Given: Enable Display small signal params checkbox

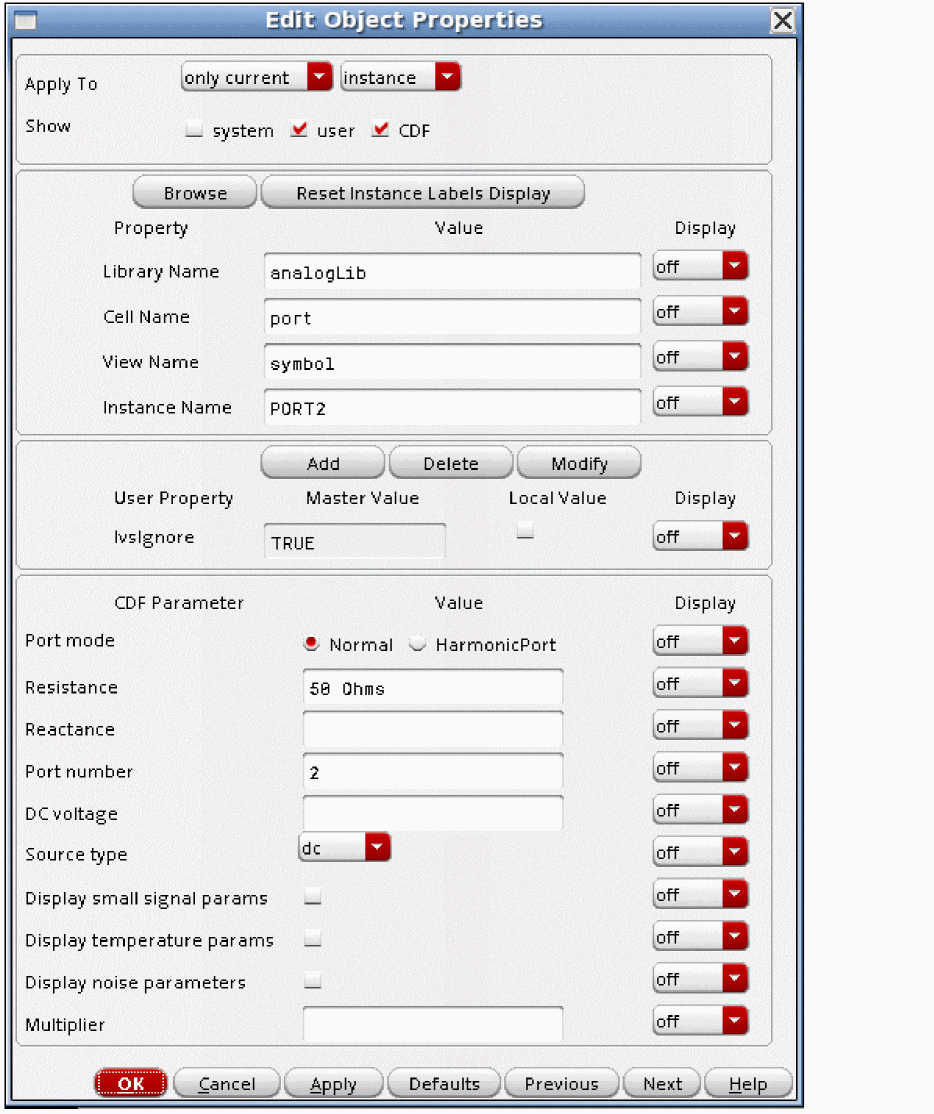Looking at the screenshot, I should (x=313, y=898).
